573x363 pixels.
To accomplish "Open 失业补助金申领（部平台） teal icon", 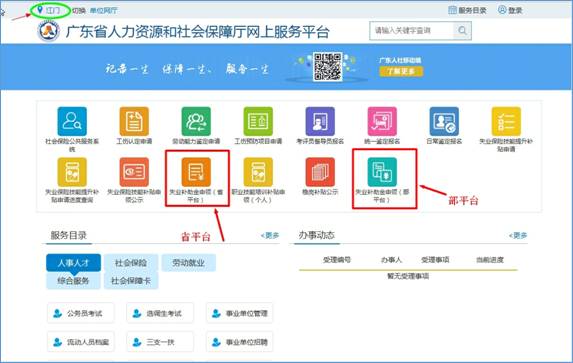I will pyautogui.click(x=382, y=172).
